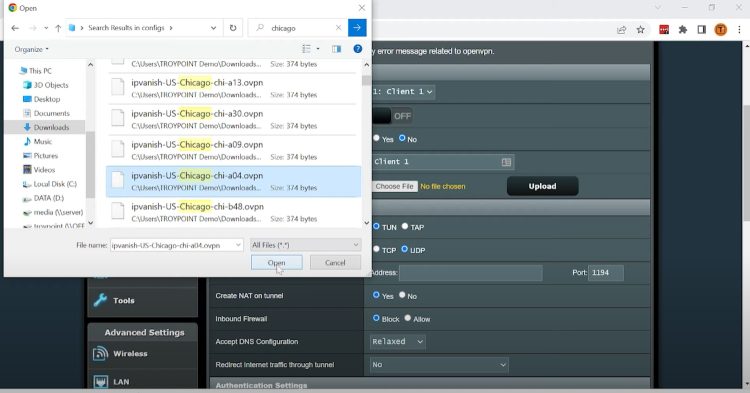Clear the chicago search text
Image resolution: width=750 pixels, height=393 pixels.
pos(338,28)
